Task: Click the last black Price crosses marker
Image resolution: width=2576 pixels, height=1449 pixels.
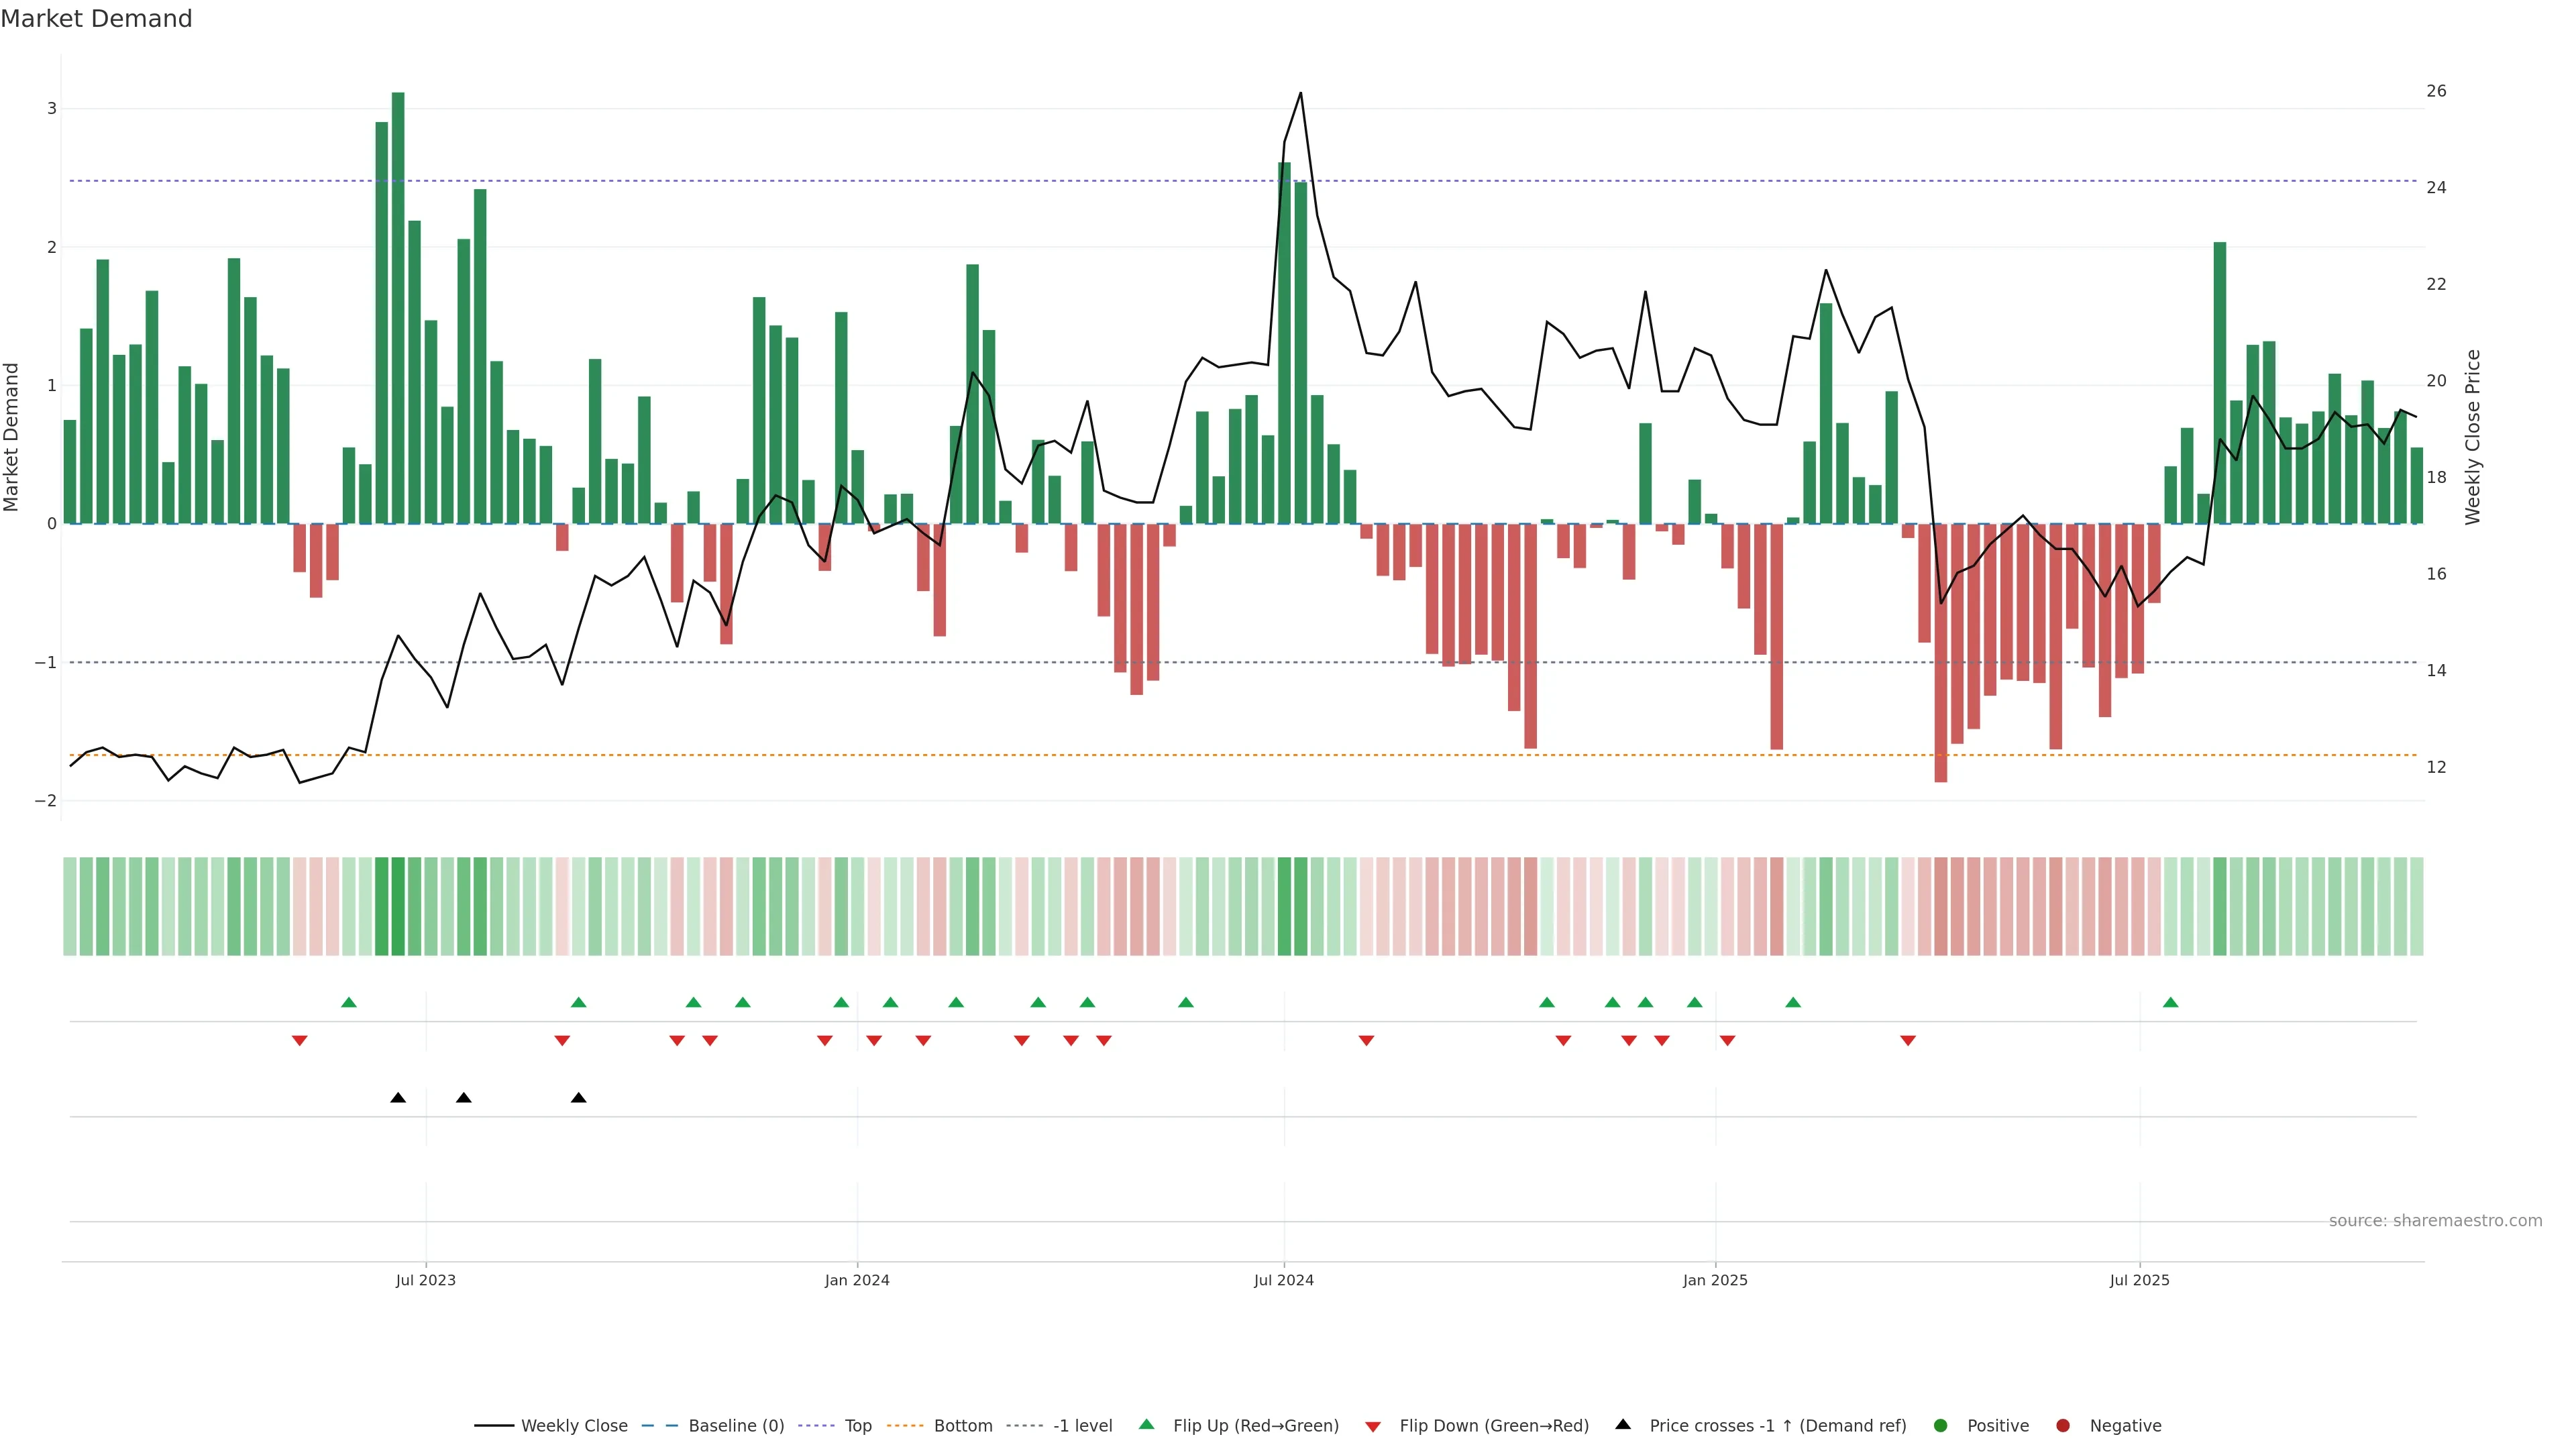Action: (578, 1098)
